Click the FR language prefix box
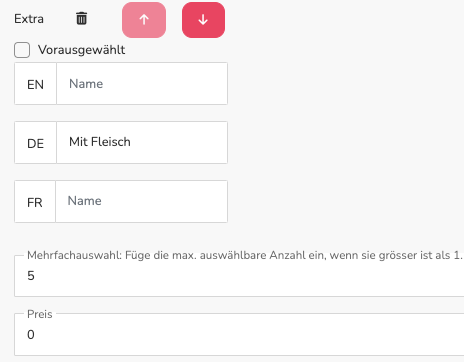The image size is (464, 362). 35,202
